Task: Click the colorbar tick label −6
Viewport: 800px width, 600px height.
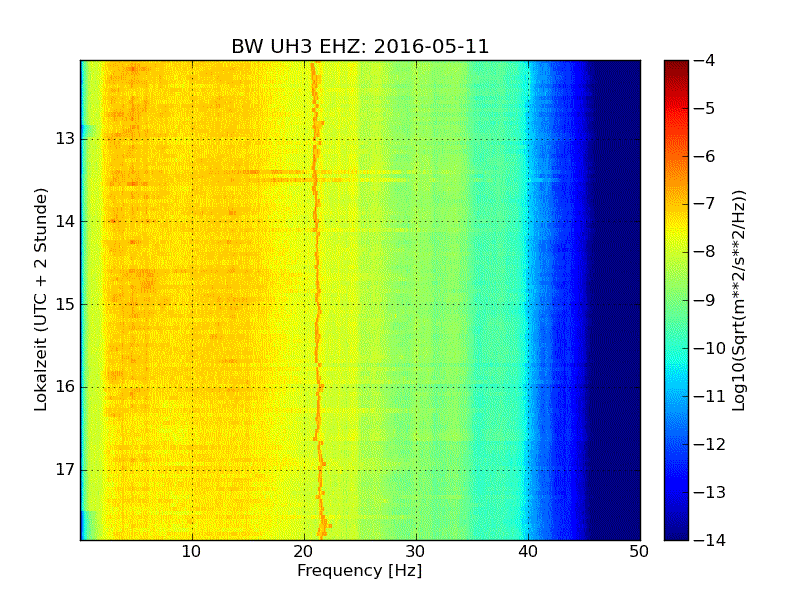Action: point(704,157)
